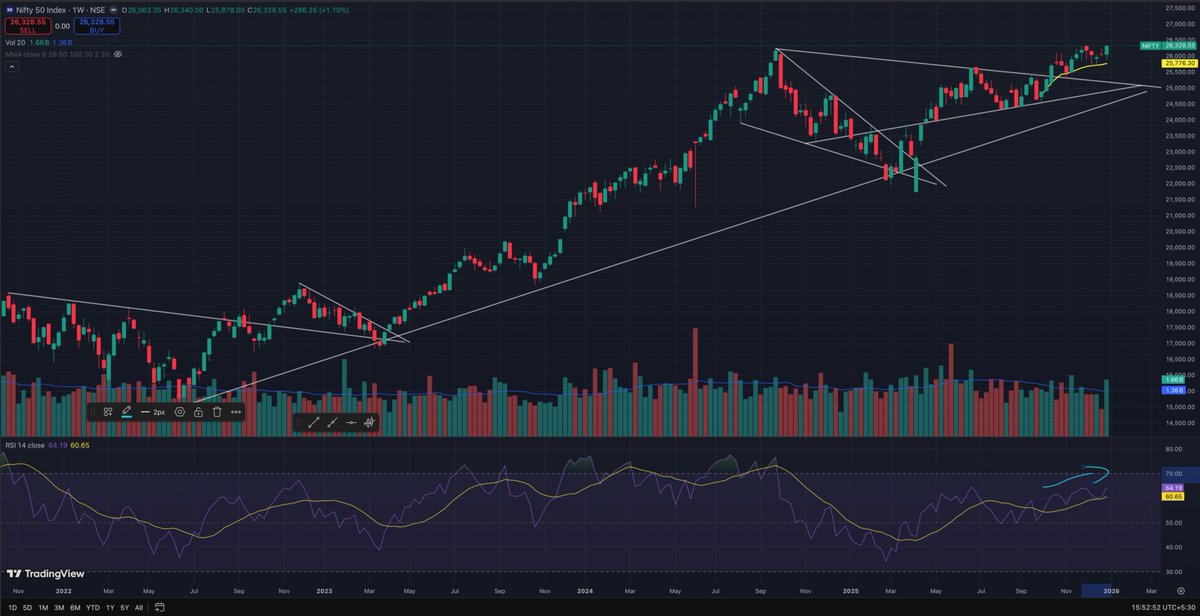Click the 1.66B volume value tag
Viewport: 1200px width, 616px height.
point(1173,380)
